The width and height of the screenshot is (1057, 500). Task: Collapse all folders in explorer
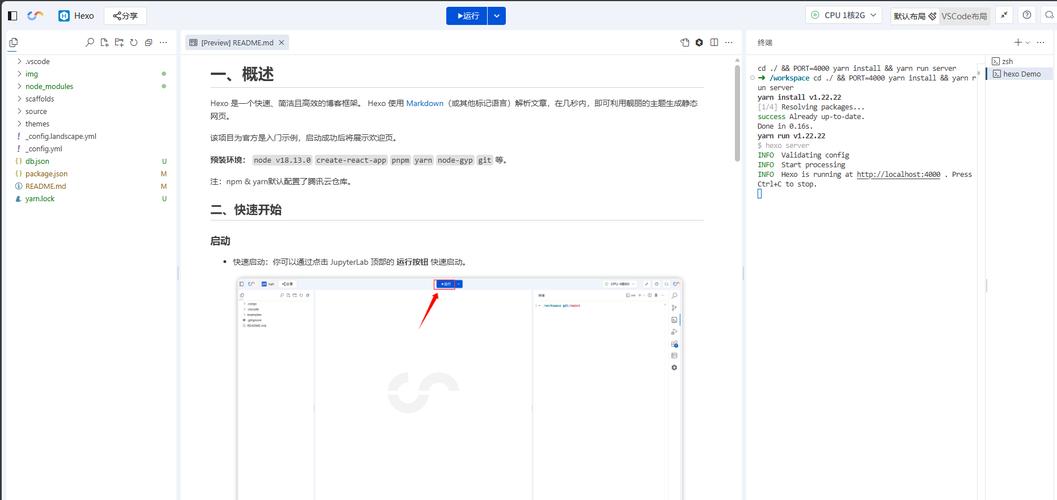point(149,43)
